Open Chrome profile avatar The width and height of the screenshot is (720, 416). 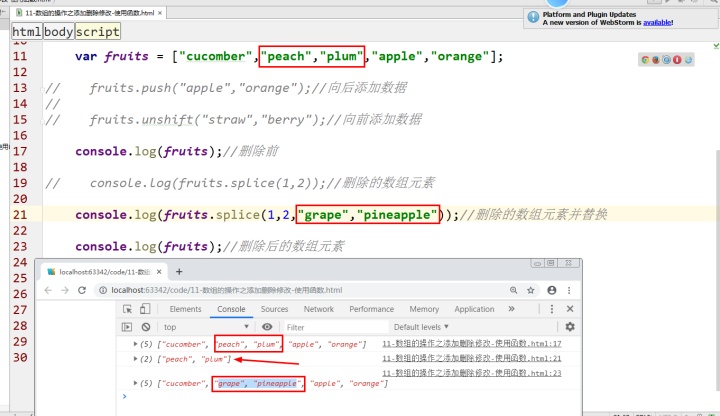click(551, 290)
